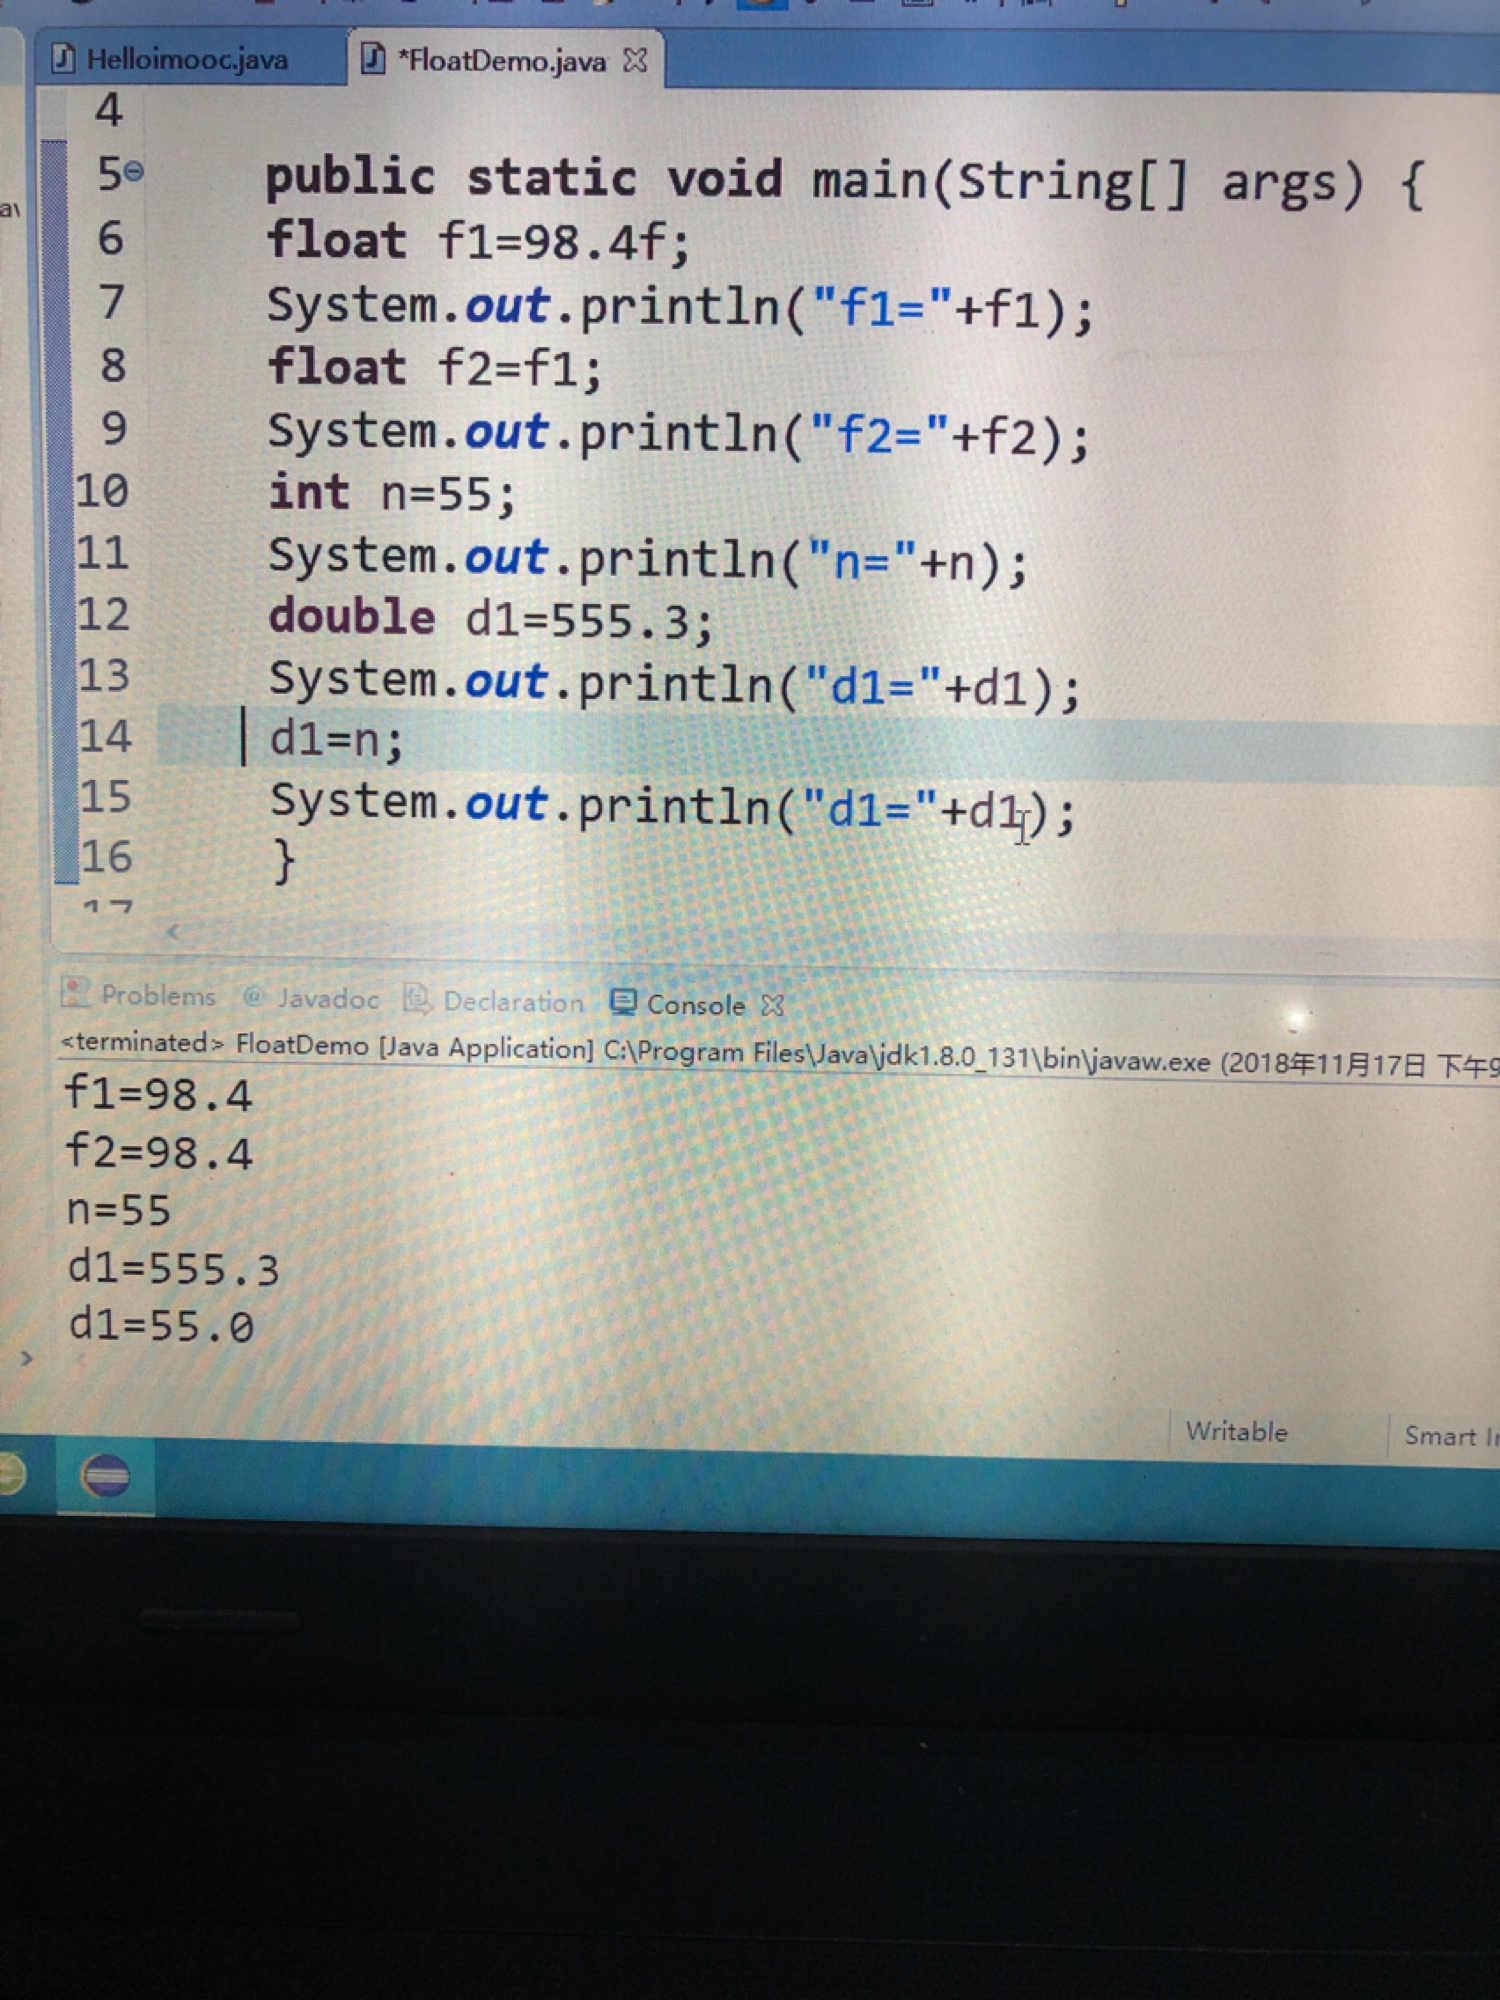
Task: Place cursor on 'float f1=98.4f;' line
Action: click(x=478, y=242)
